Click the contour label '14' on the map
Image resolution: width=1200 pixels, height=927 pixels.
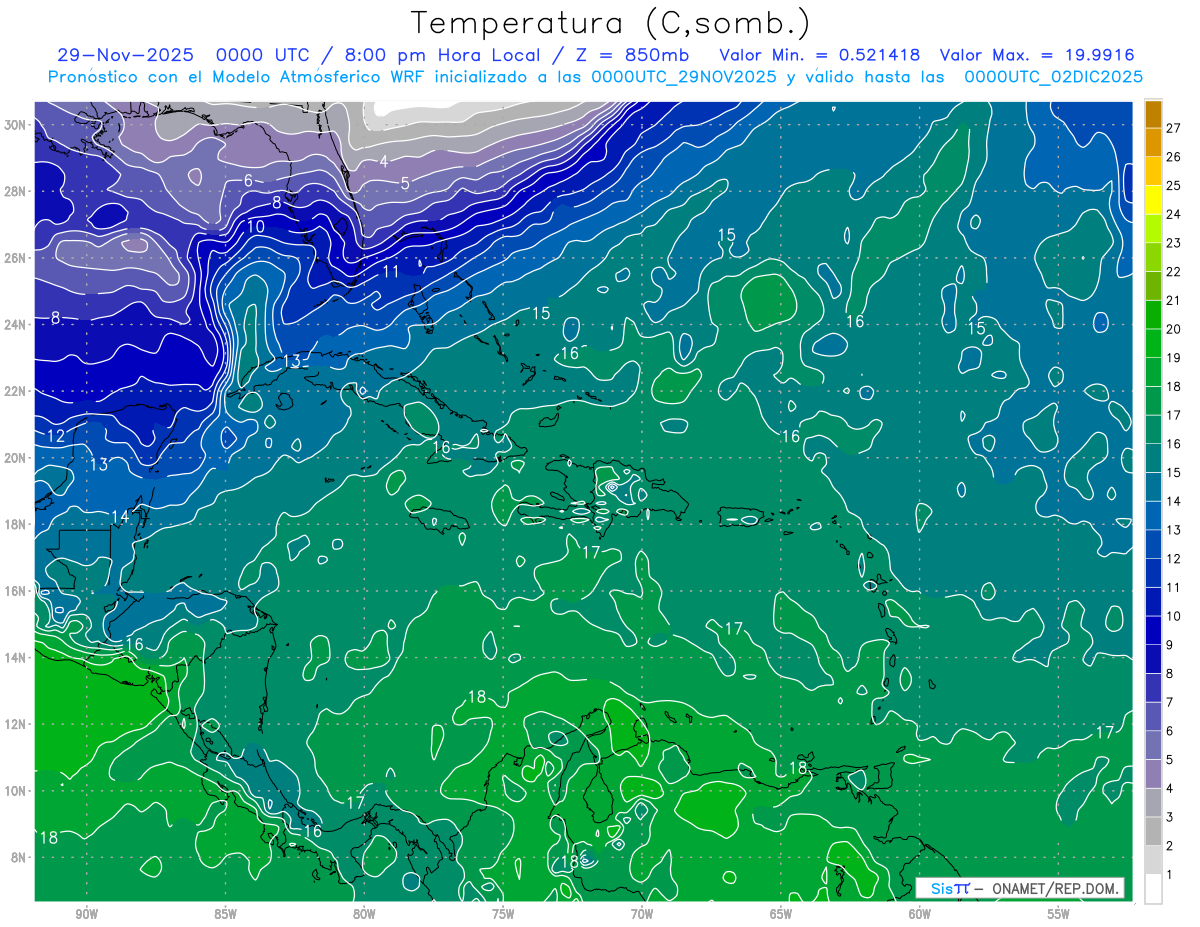point(121,516)
